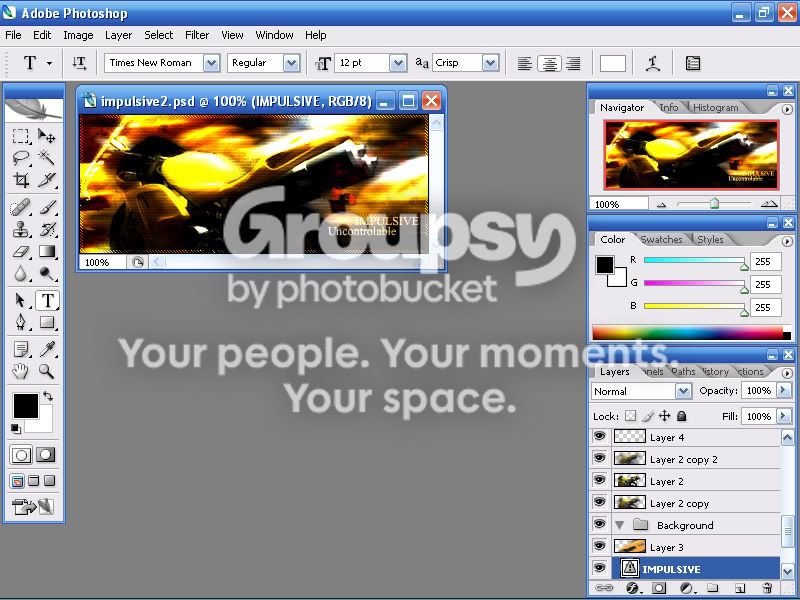This screenshot has height=600, width=800.
Task: Open the anti-aliasing method dropdown
Action: [x=490, y=63]
